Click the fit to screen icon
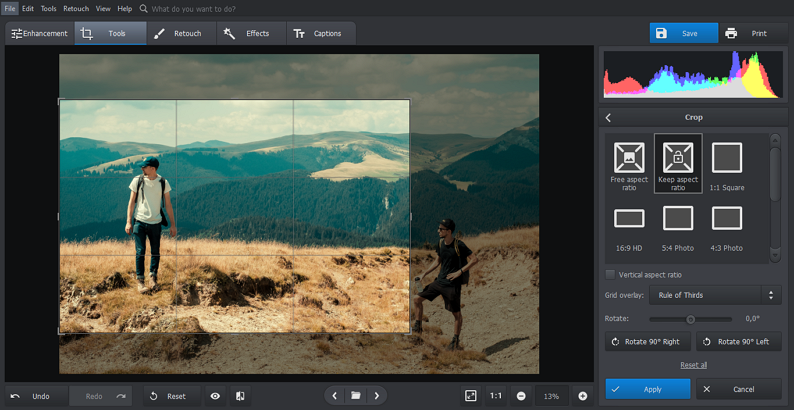The width and height of the screenshot is (794, 410). click(x=470, y=396)
